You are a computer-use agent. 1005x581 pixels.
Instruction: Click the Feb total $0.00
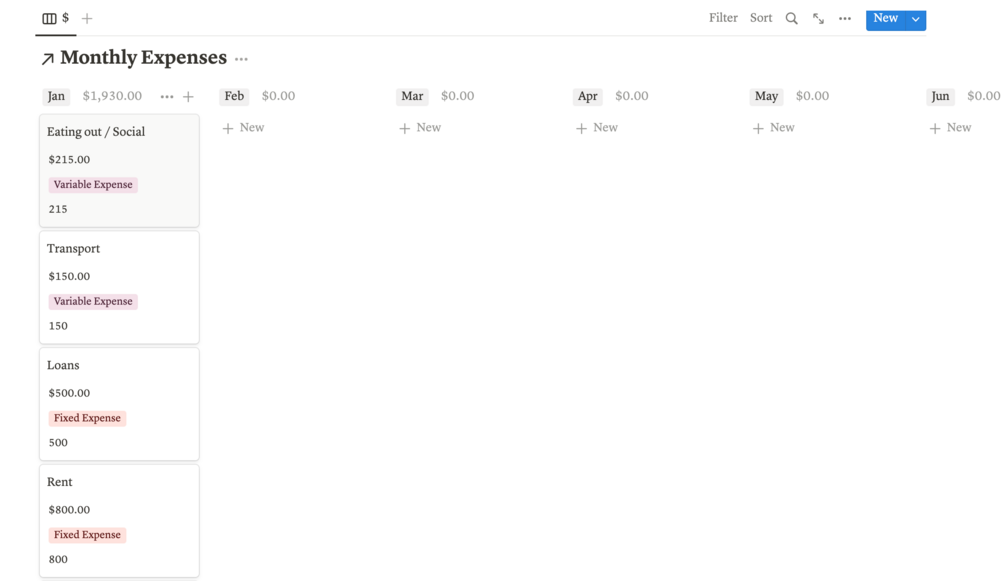(278, 96)
